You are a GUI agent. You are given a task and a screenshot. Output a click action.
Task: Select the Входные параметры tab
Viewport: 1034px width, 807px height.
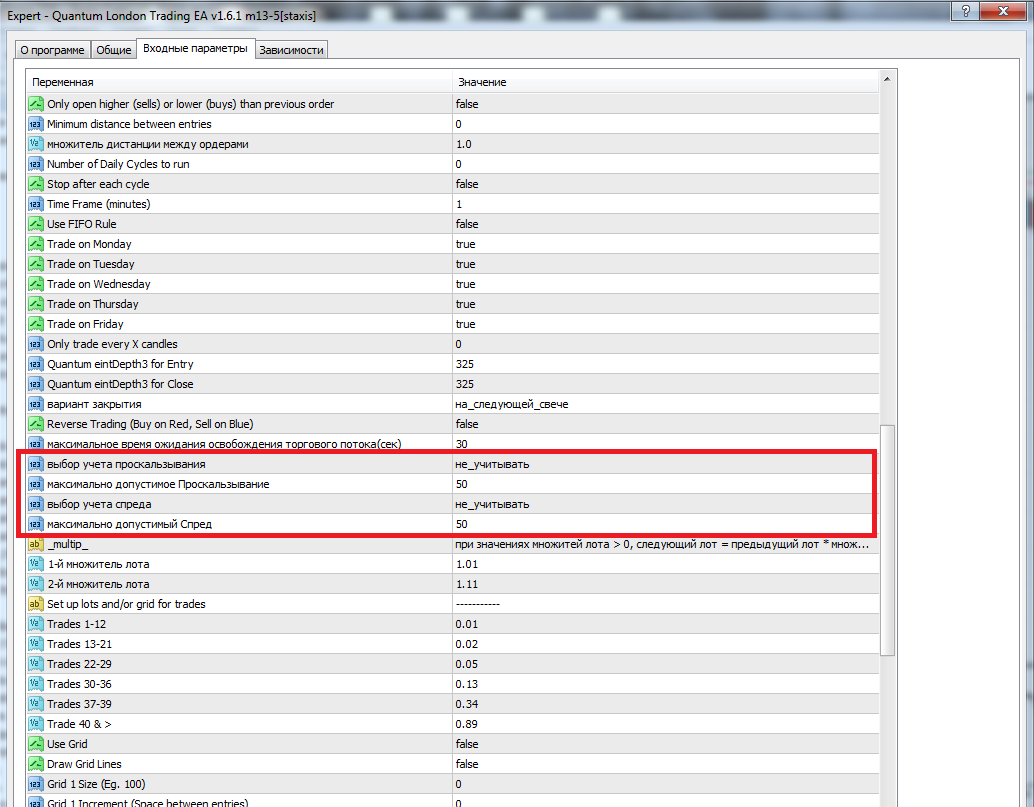(195, 48)
